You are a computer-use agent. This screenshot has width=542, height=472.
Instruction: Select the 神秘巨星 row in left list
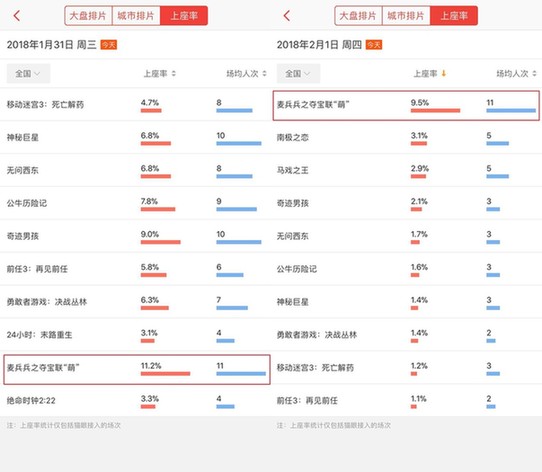[136, 137]
